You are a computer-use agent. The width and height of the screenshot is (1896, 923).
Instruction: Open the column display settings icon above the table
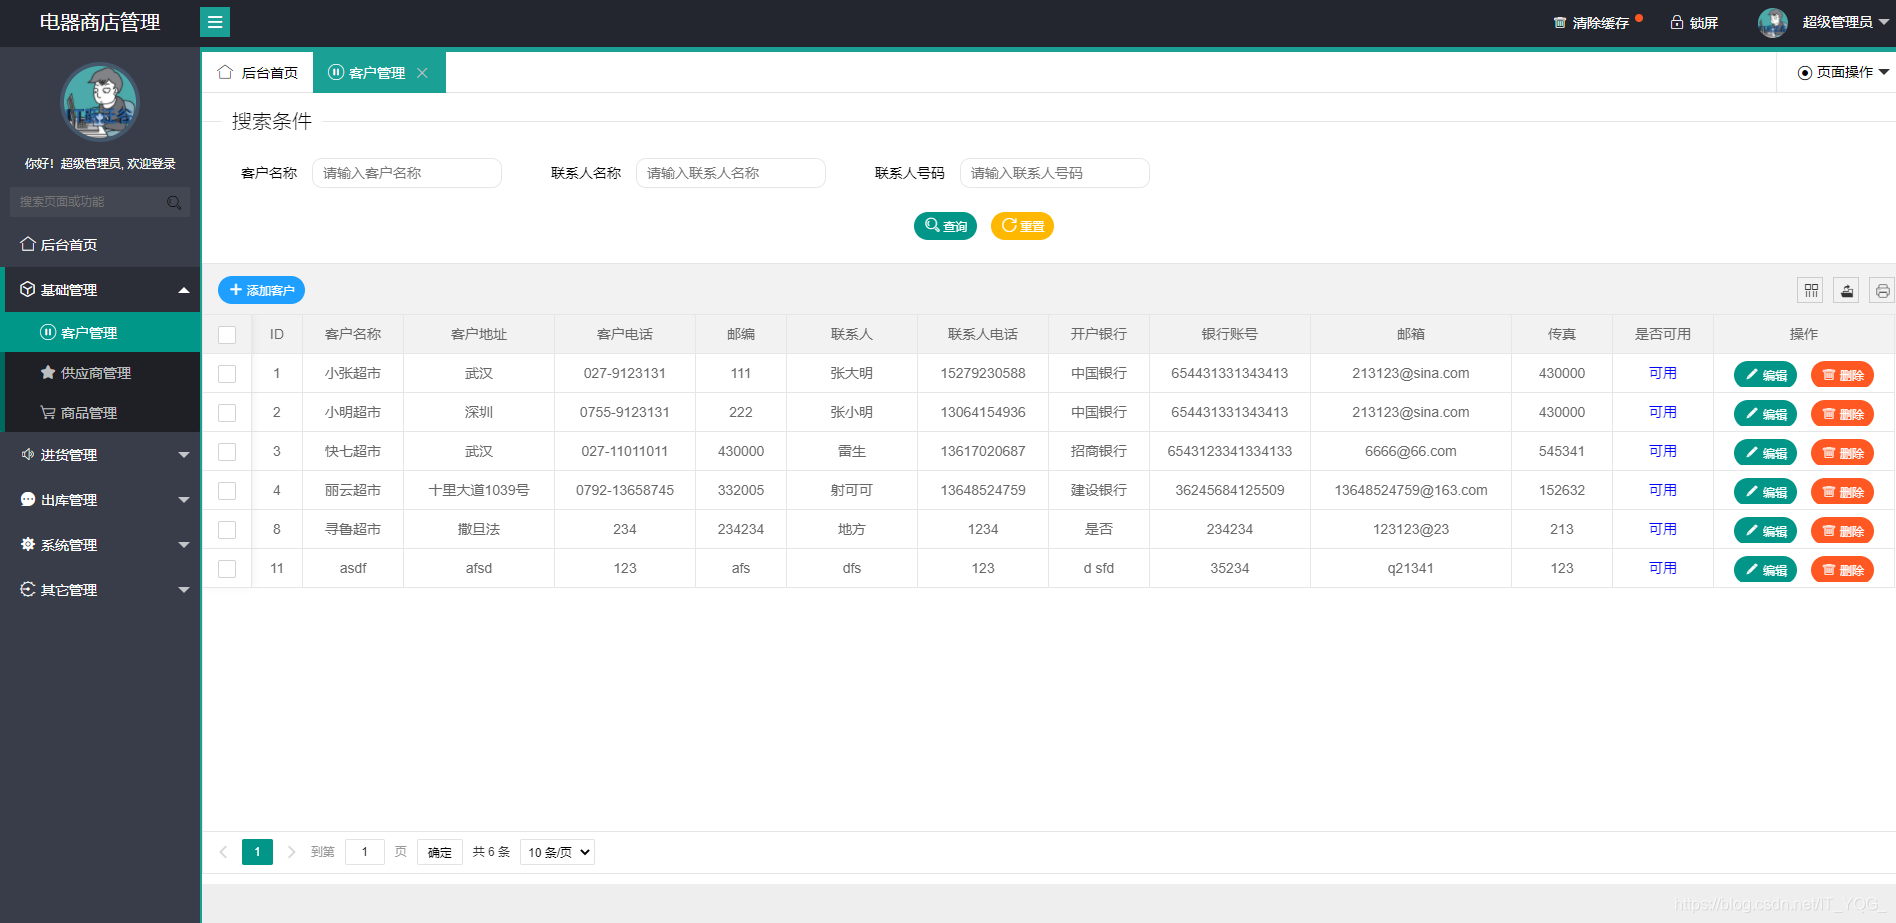tap(1810, 290)
